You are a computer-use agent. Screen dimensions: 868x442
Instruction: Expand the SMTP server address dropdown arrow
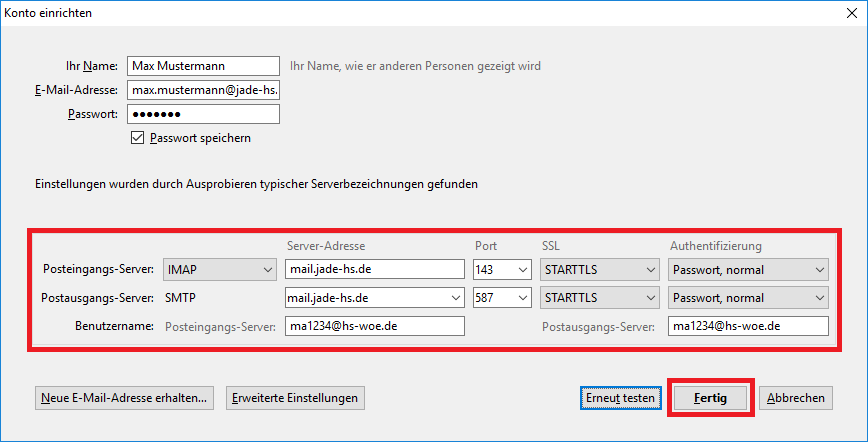tap(456, 298)
